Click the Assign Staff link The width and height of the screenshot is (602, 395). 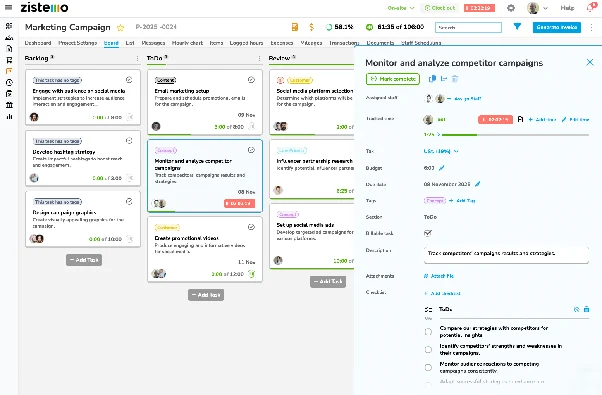coord(464,99)
